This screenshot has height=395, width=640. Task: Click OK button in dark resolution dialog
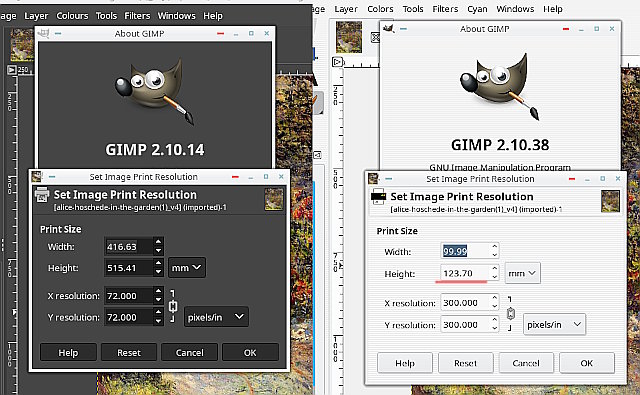coord(250,352)
